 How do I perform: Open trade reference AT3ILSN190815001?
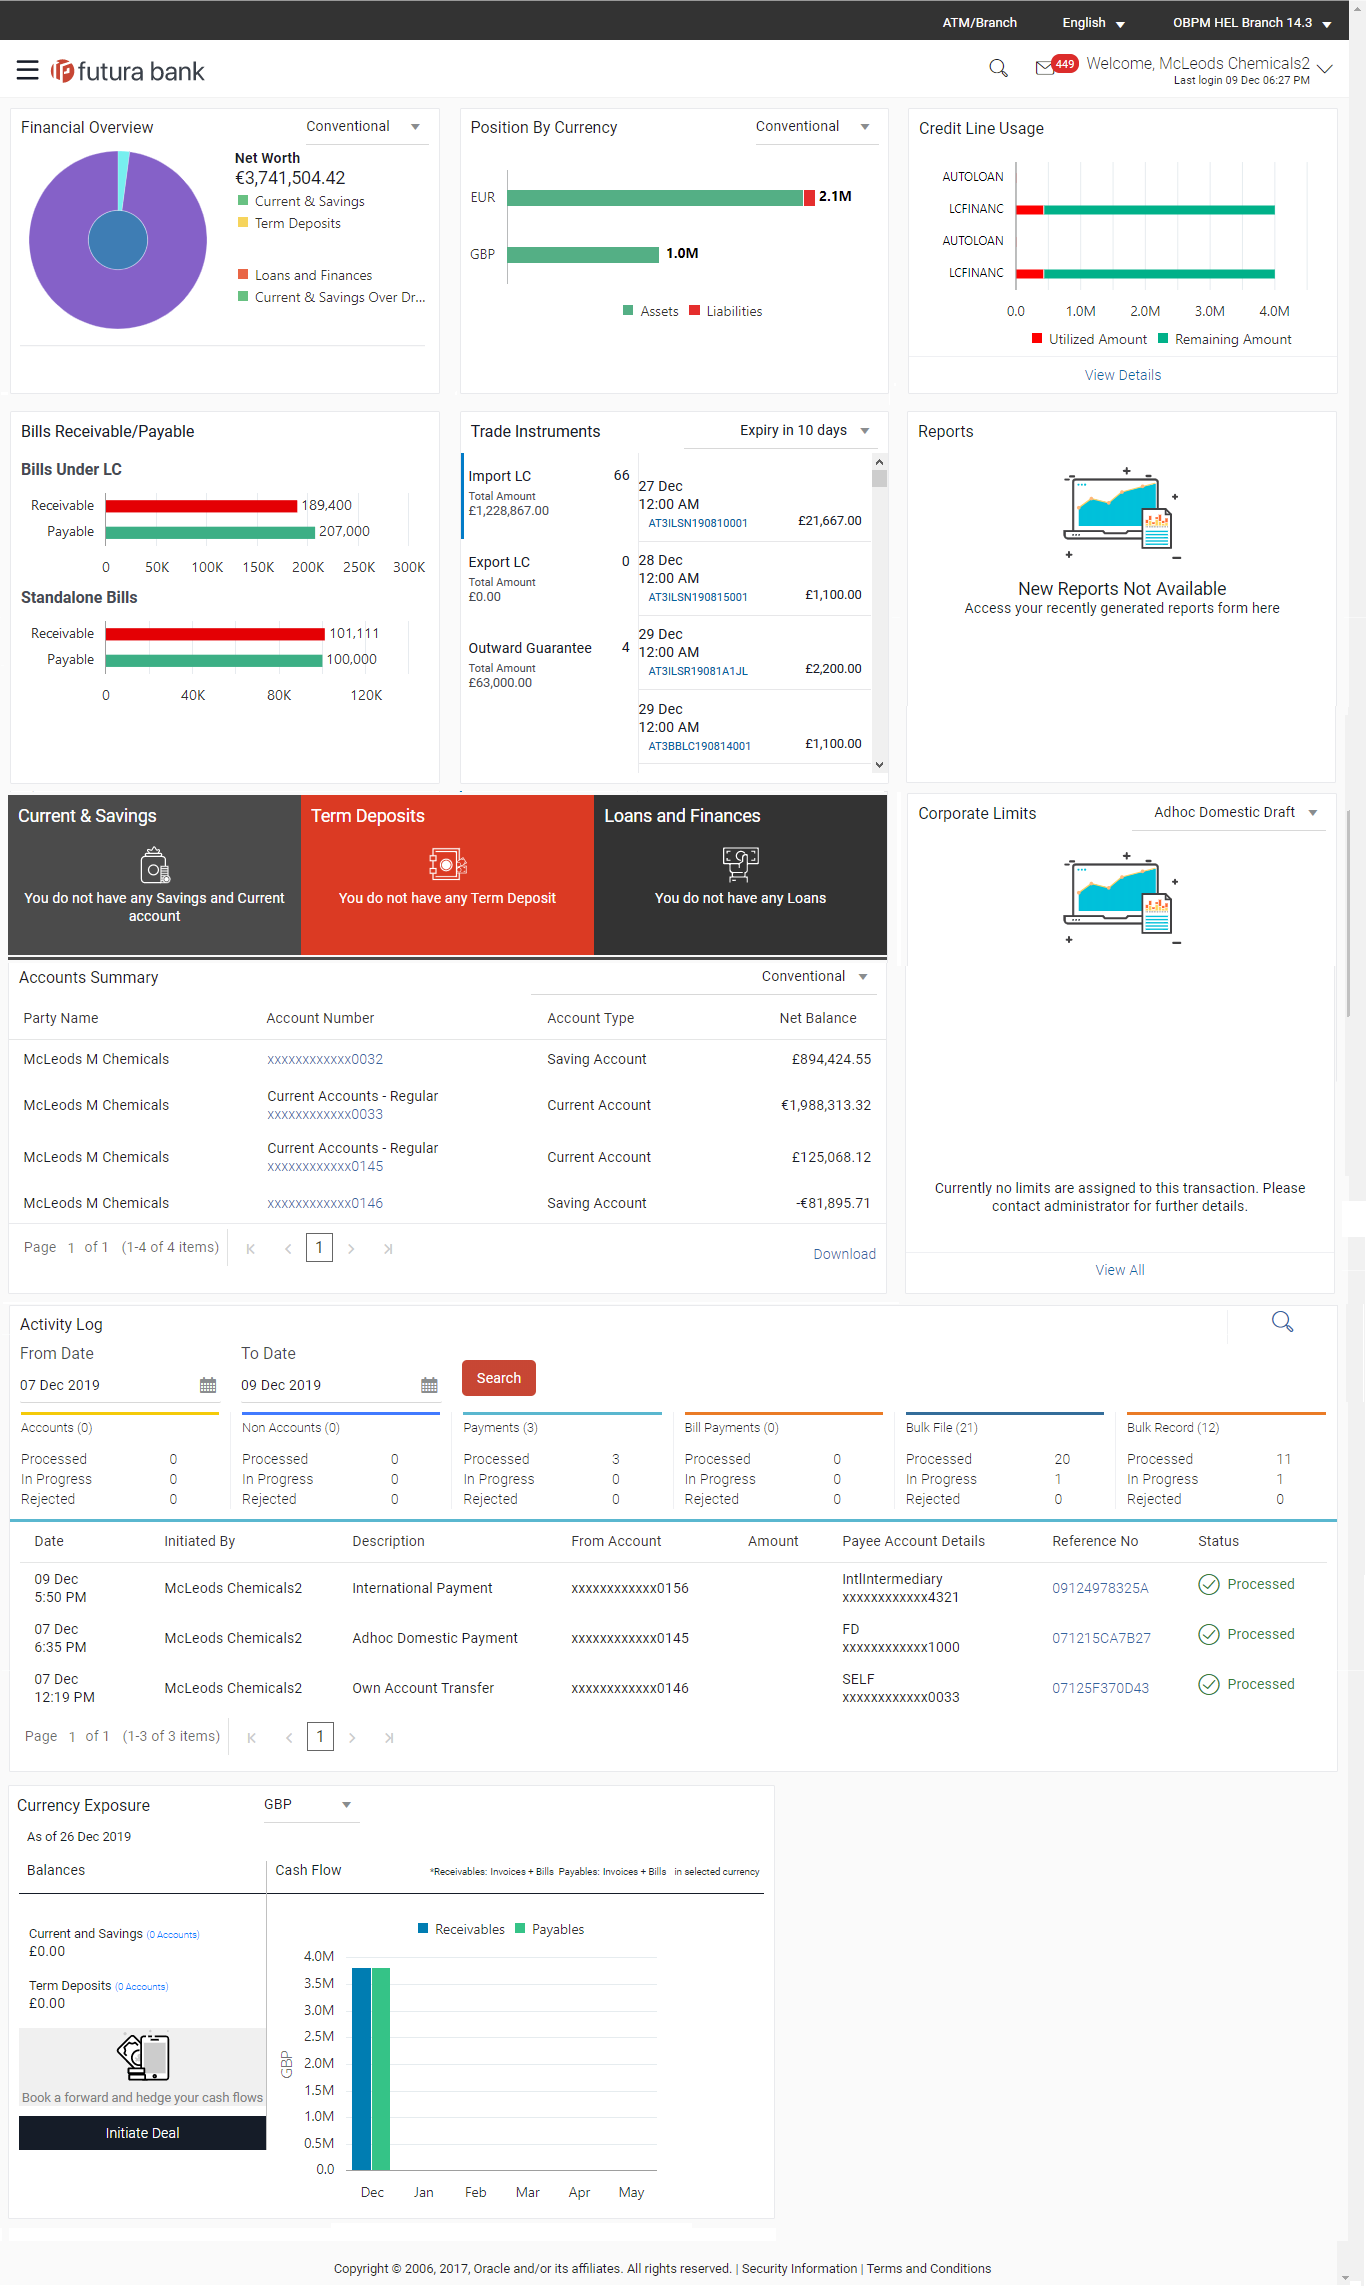click(697, 597)
